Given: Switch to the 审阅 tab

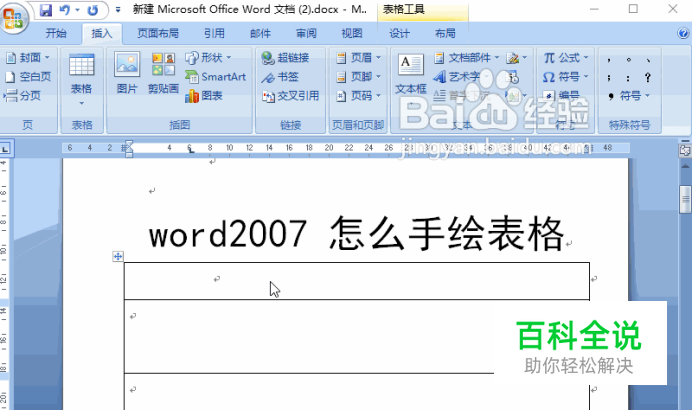Looking at the screenshot, I should (306, 34).
